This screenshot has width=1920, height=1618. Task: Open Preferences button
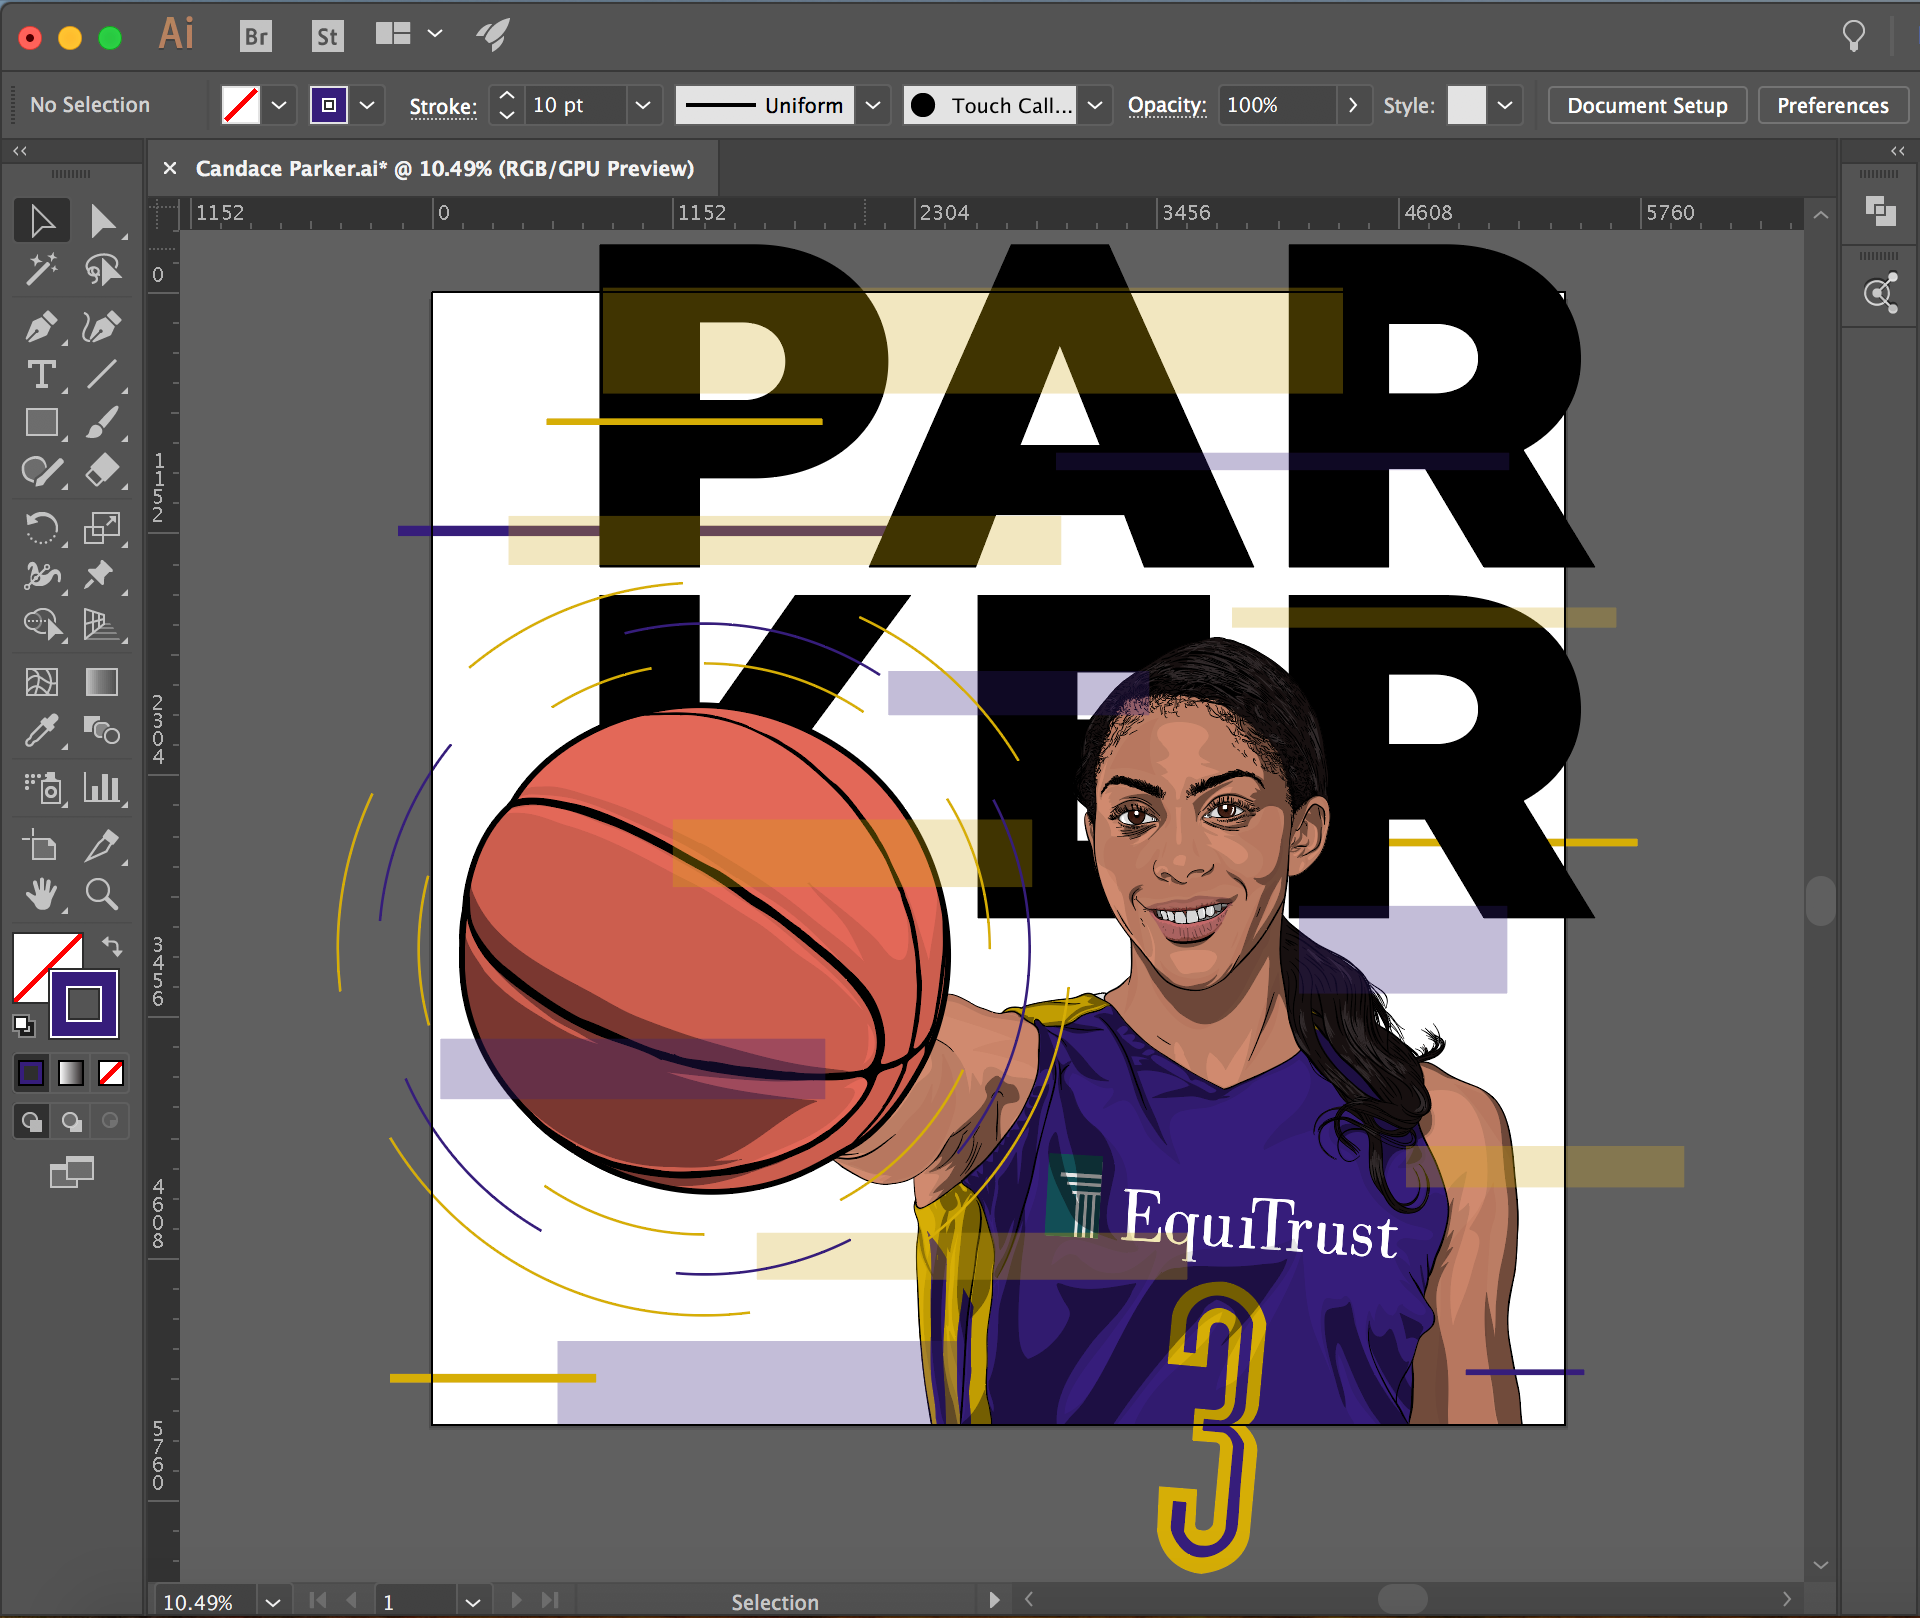[x=1833, y=105]
